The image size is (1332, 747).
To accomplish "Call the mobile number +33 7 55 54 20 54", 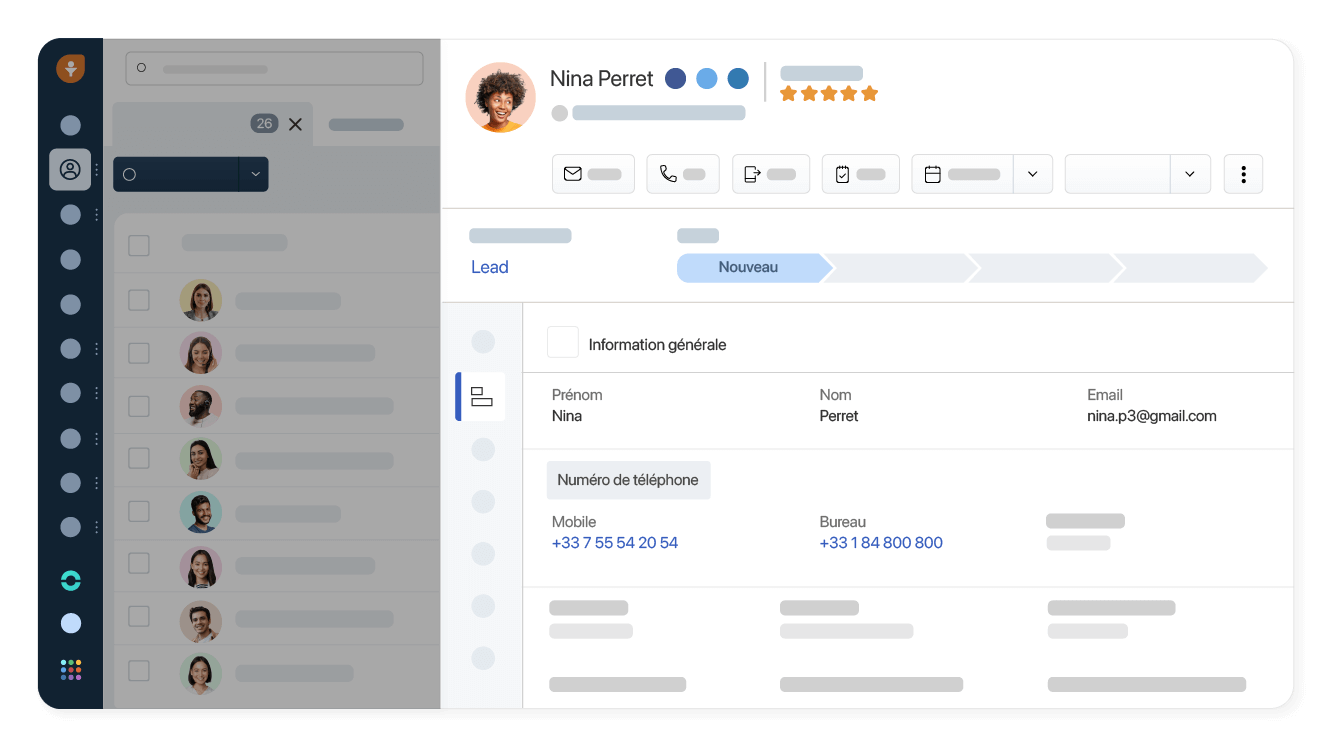I will 614,542.
